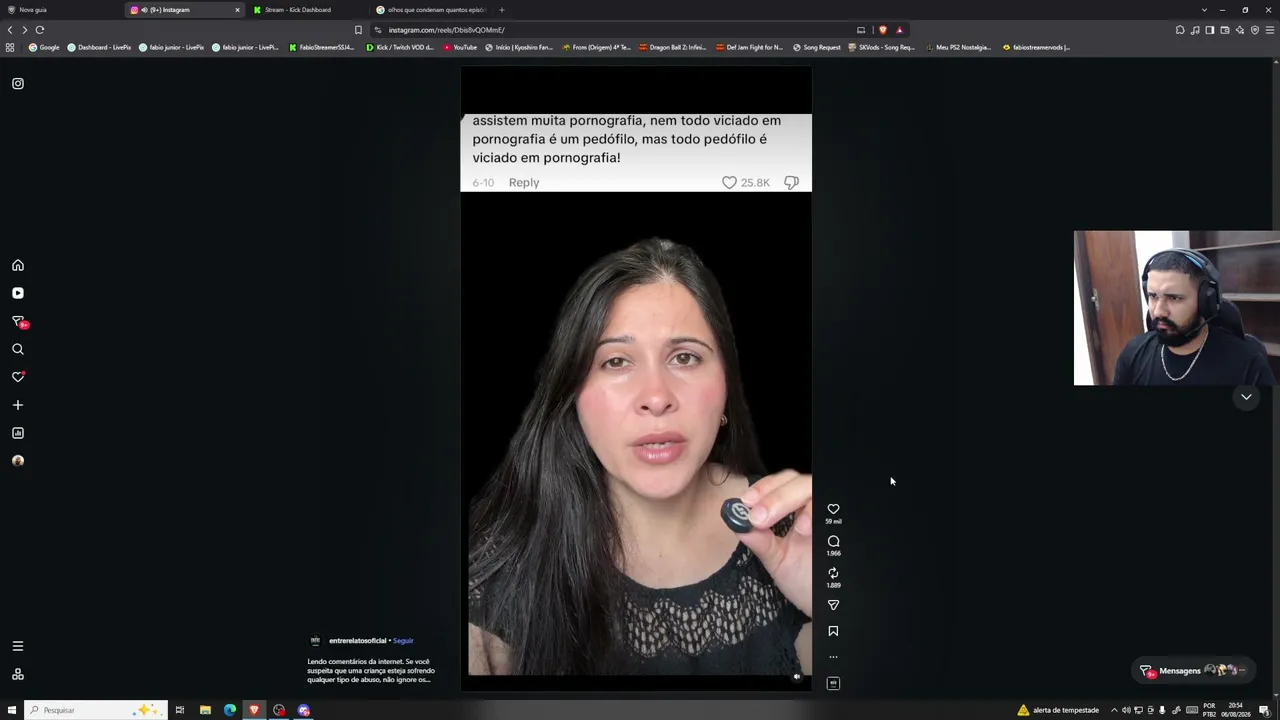Open the Mensagens floating panel
The width and height of the screenshot is (1280, 720).
(1194, 670)
